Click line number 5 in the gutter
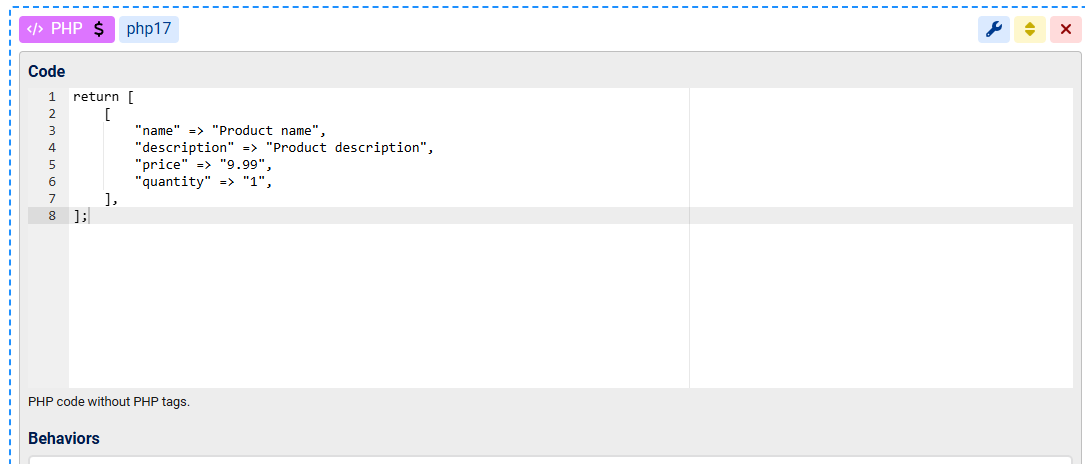This screenshot has height=464, width=1085. [x=51, y=165]
